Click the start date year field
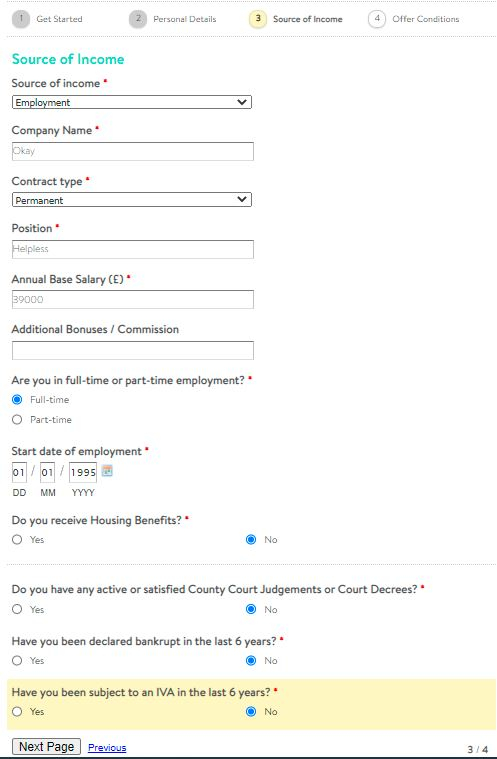This screenshot has width=497, height=759. (x=83, y=472)
